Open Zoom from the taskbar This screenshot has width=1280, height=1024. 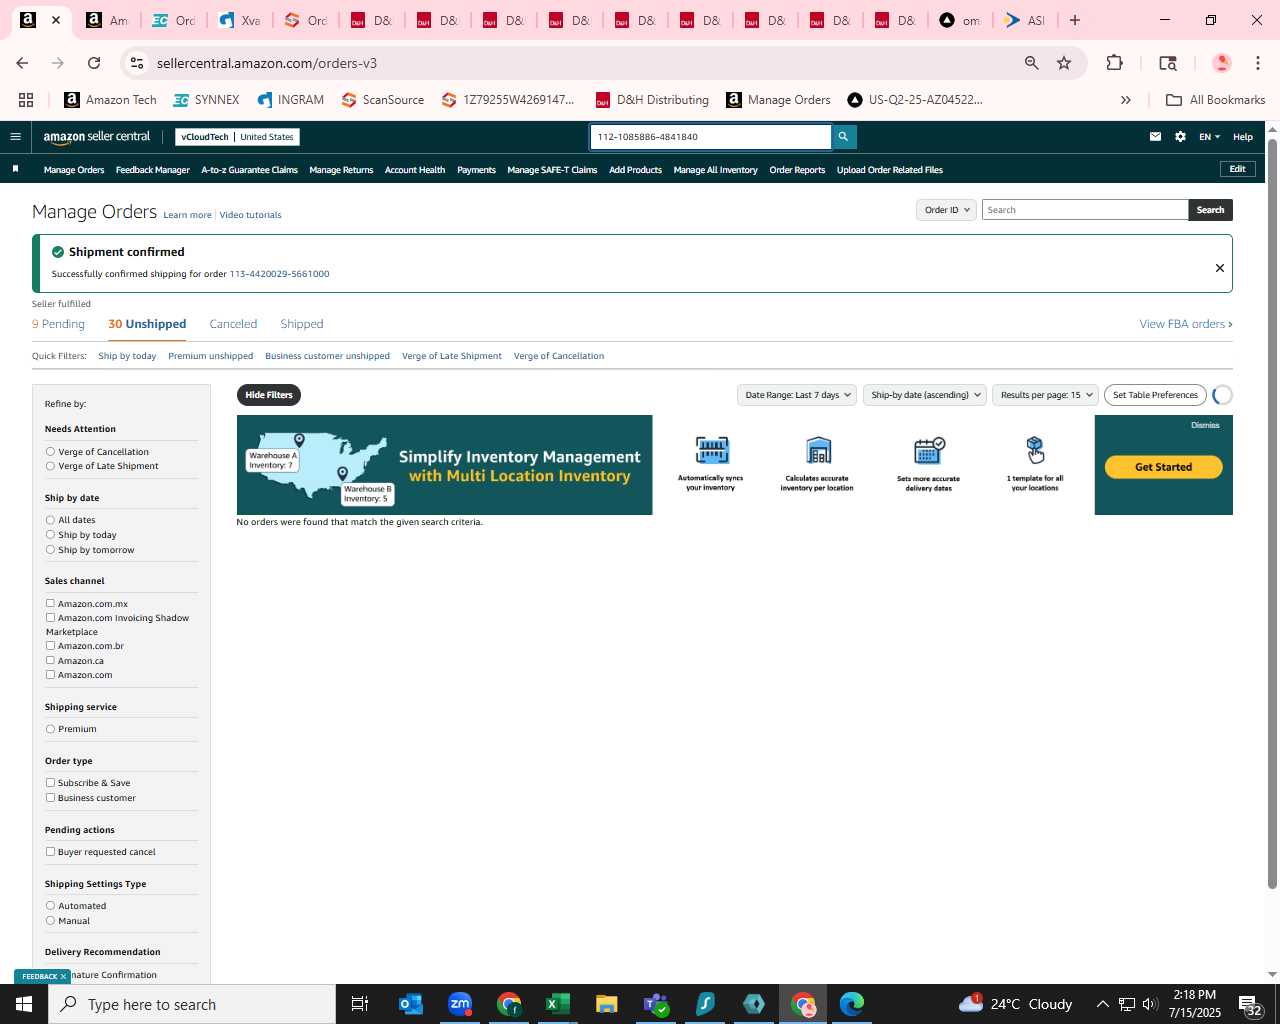(x=460, y=1004)
